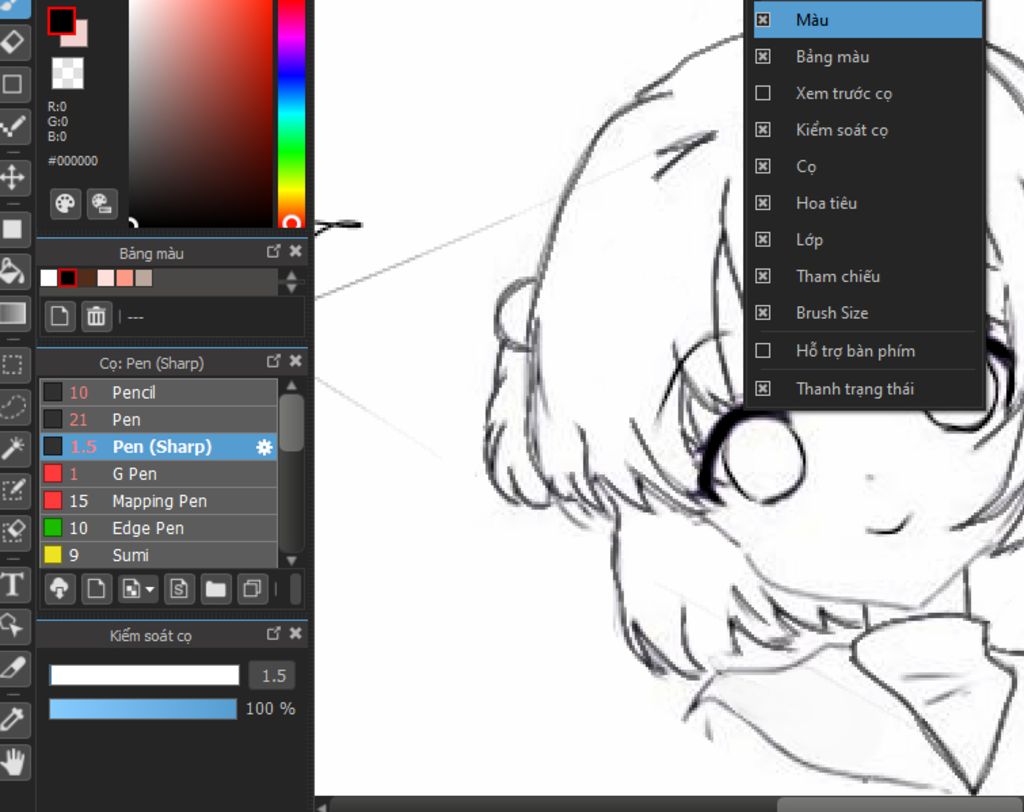Open Pen (Sharp) brush settings gear
This screenshot has width=1024, height=812.
[264, 447]
